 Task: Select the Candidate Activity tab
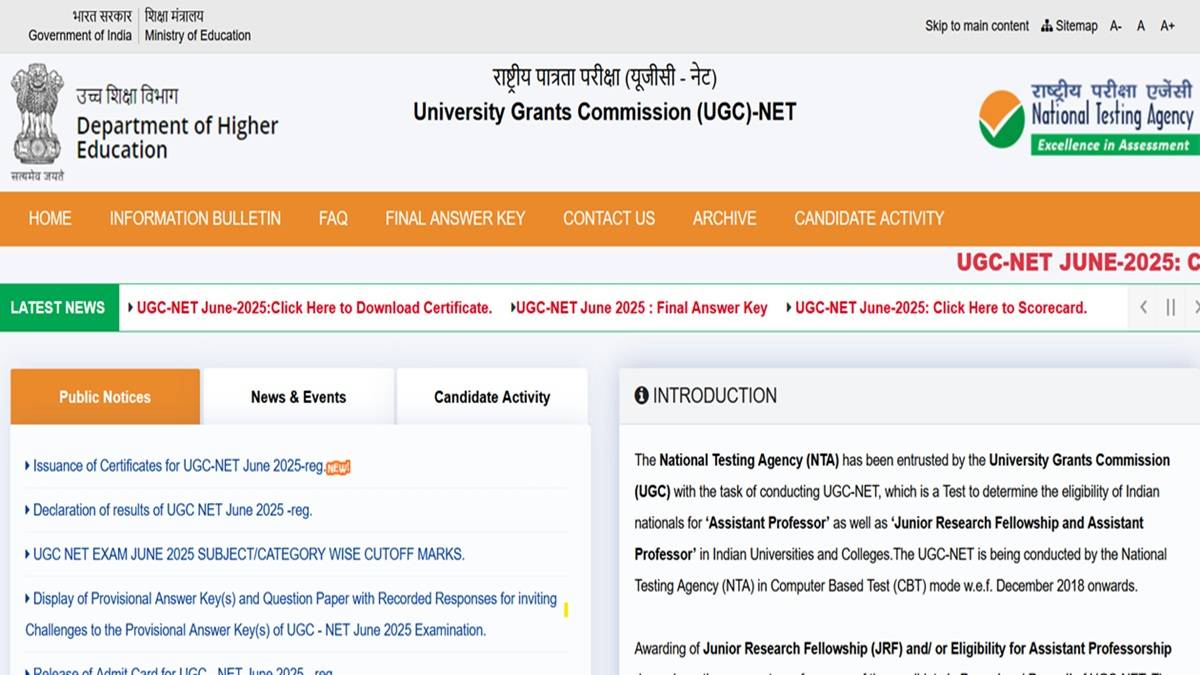(x=492, y=397)
